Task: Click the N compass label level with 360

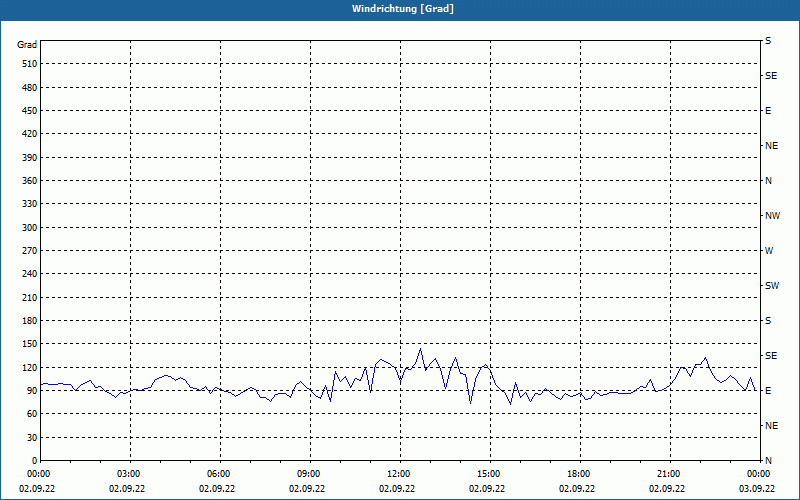Action: coord(768,181)
